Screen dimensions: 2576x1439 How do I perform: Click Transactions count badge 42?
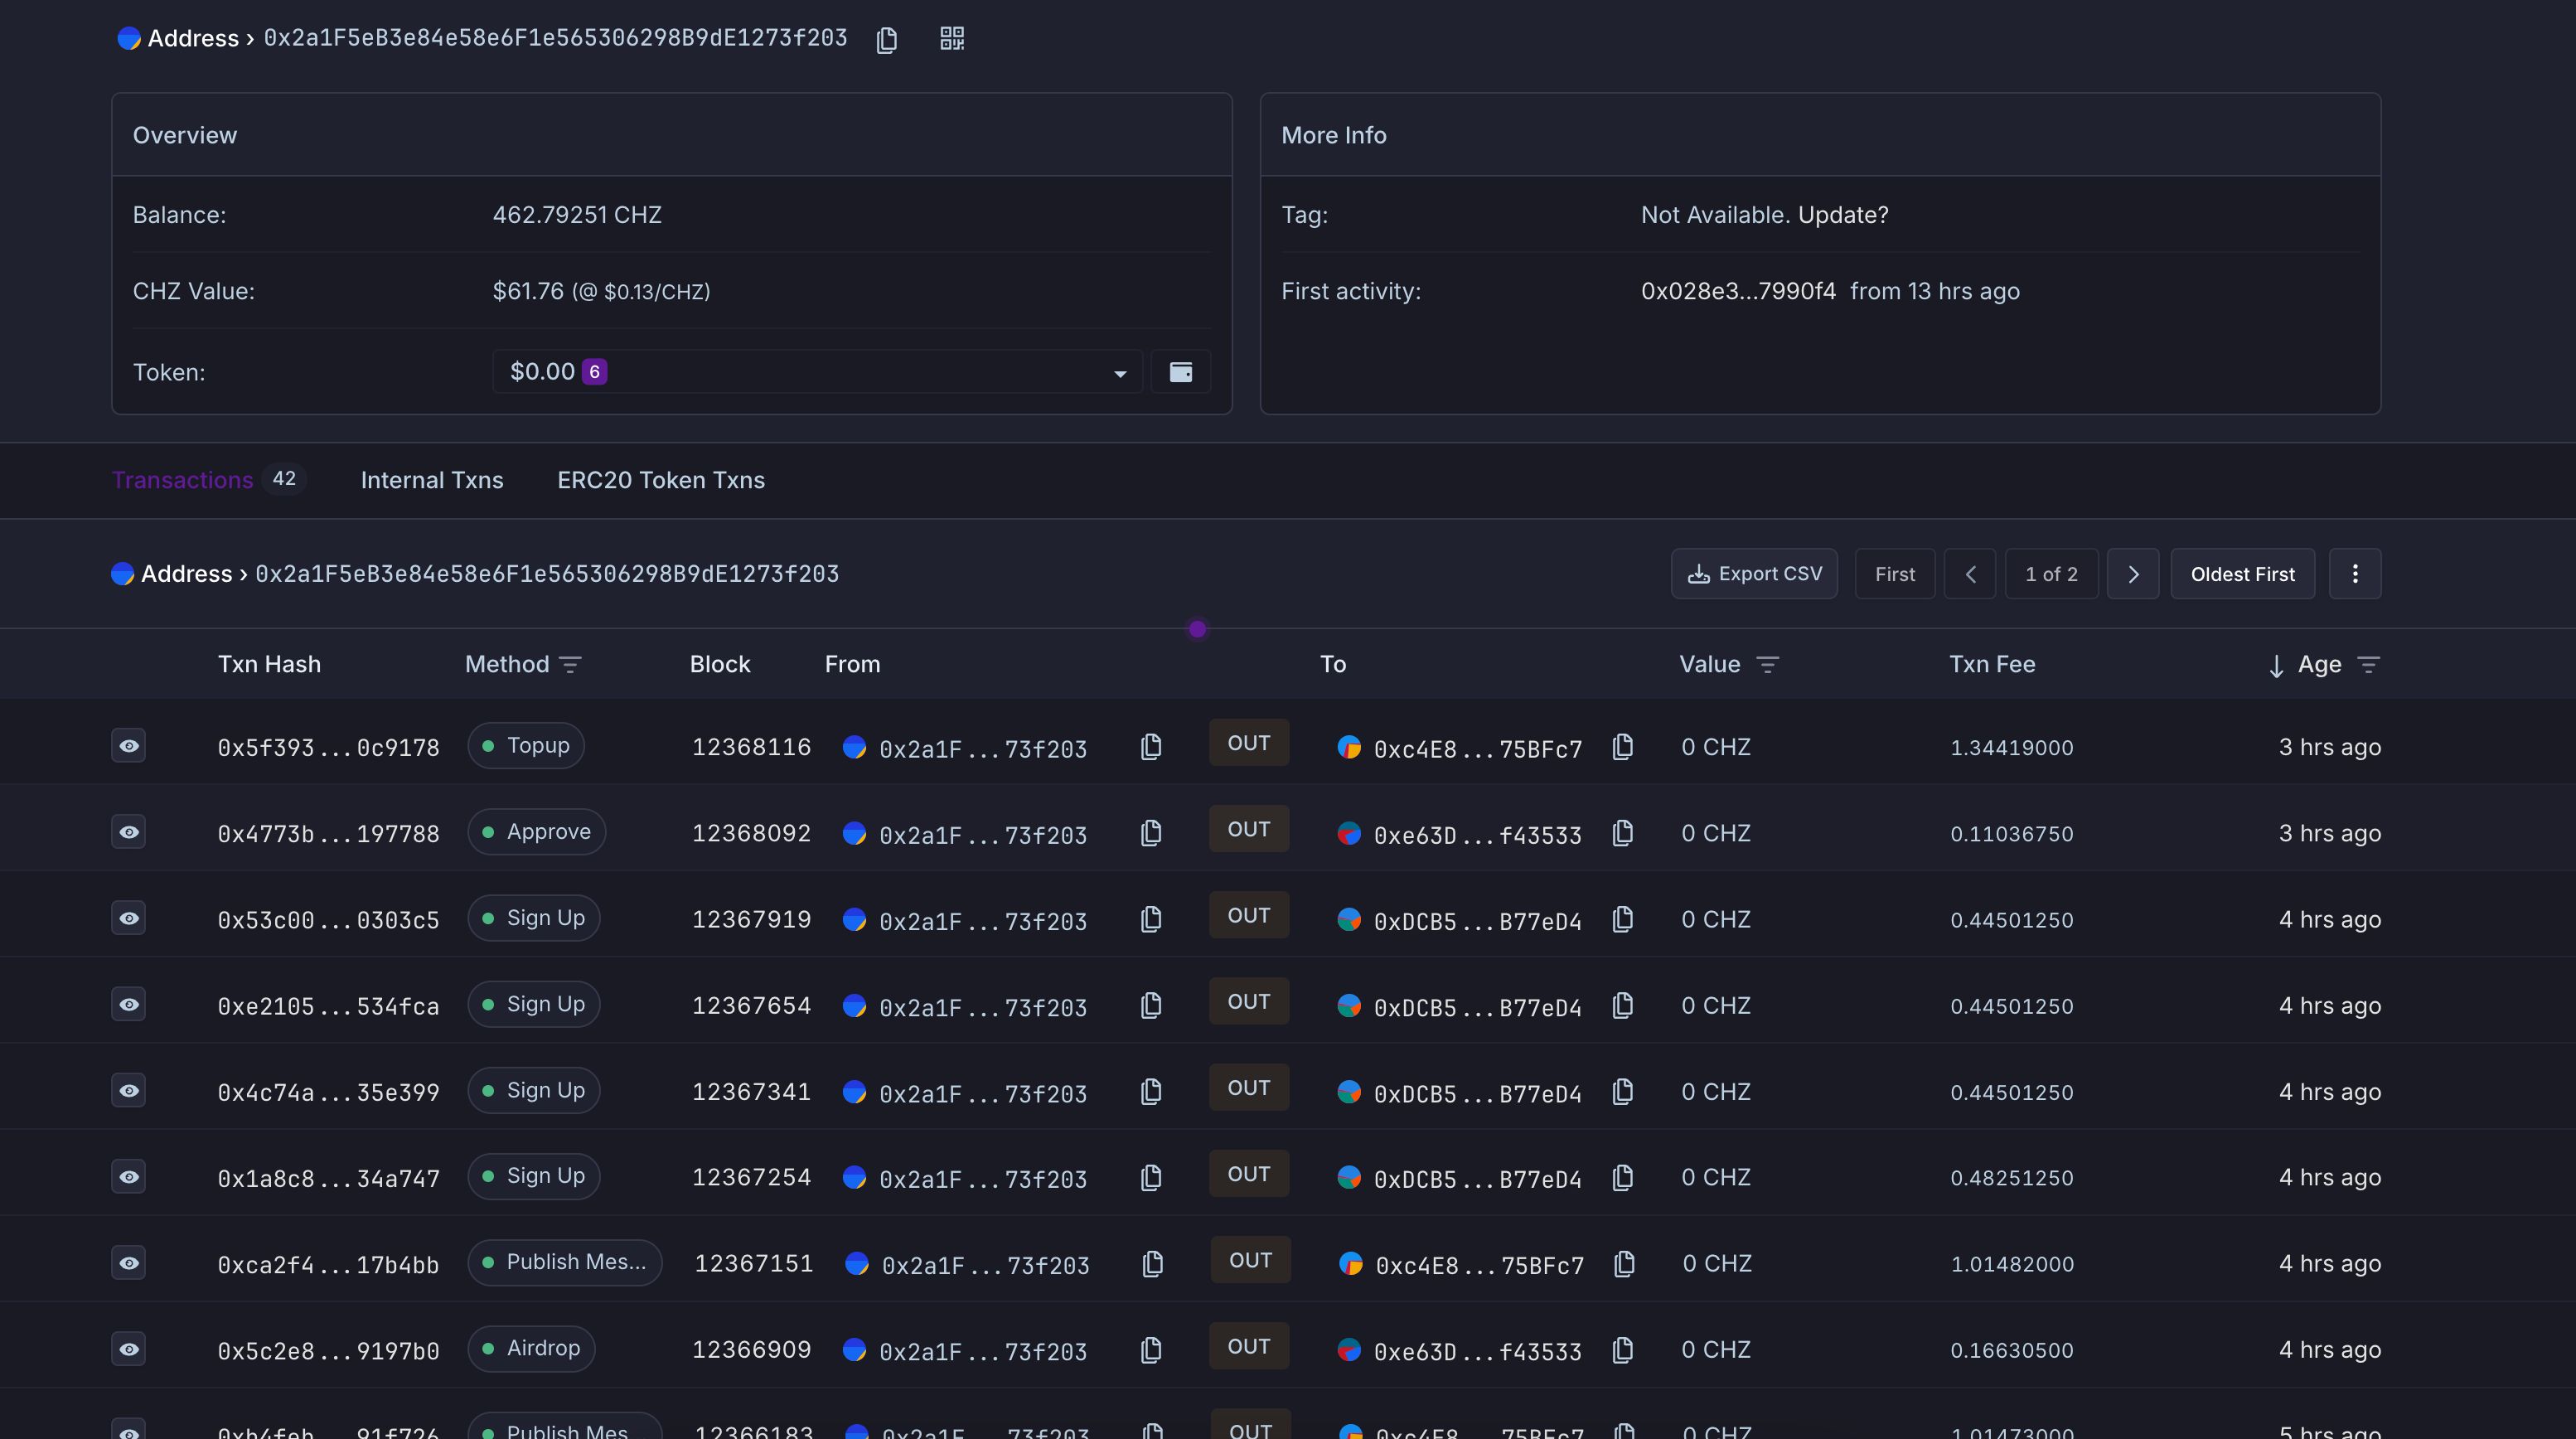coord(284,479)
